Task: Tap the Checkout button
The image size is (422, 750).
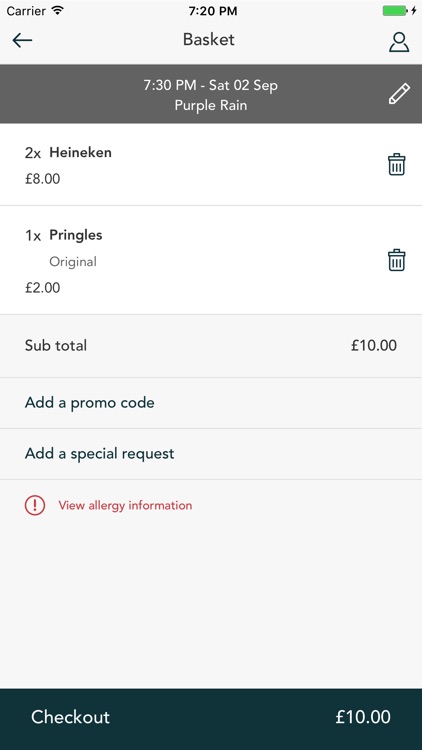Action: (211, 719)
